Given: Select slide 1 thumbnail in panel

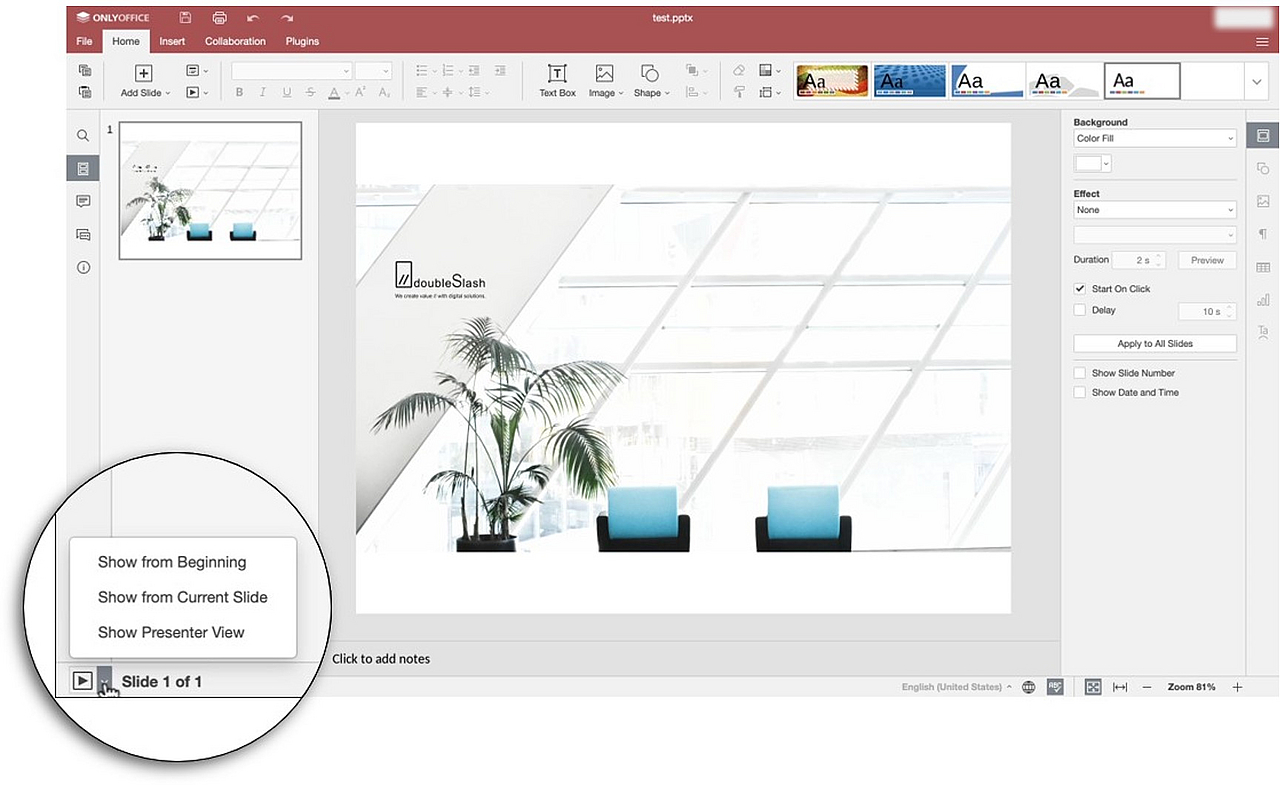Looking at the screenshot, I should (x=210, y=190).
